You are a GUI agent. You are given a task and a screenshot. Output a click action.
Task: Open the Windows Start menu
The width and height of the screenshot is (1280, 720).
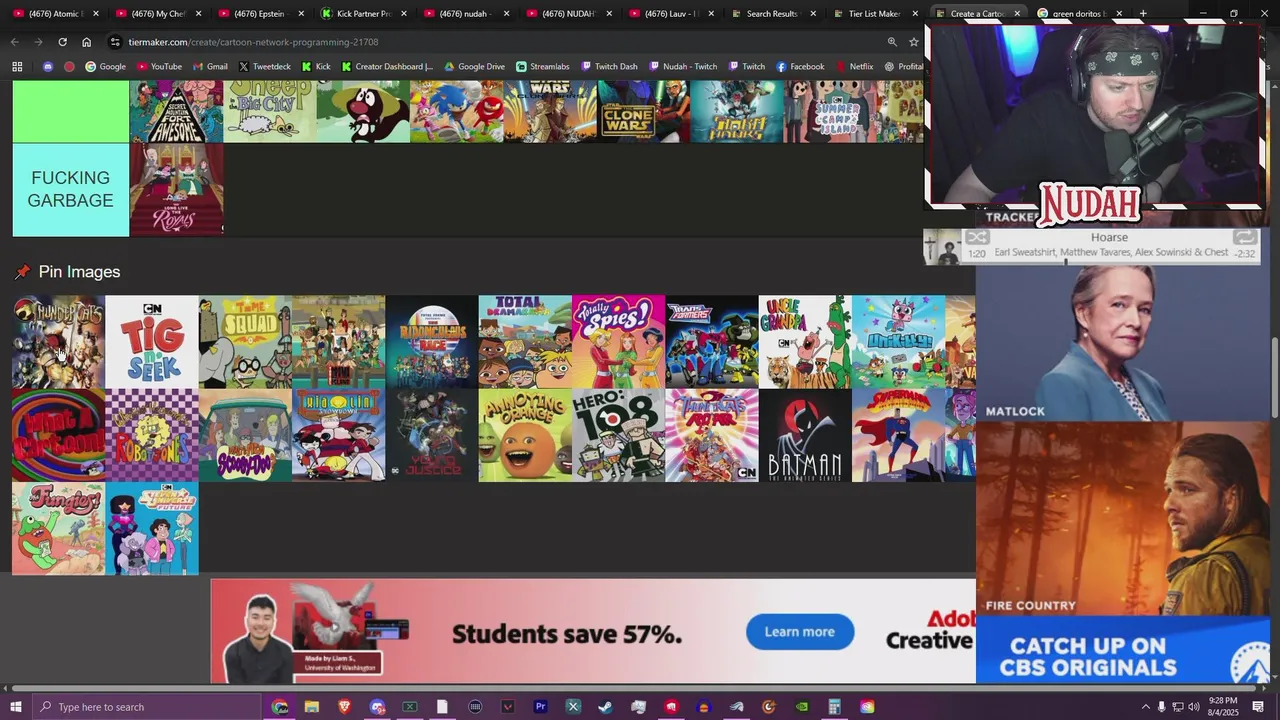[x=15, y=707]
